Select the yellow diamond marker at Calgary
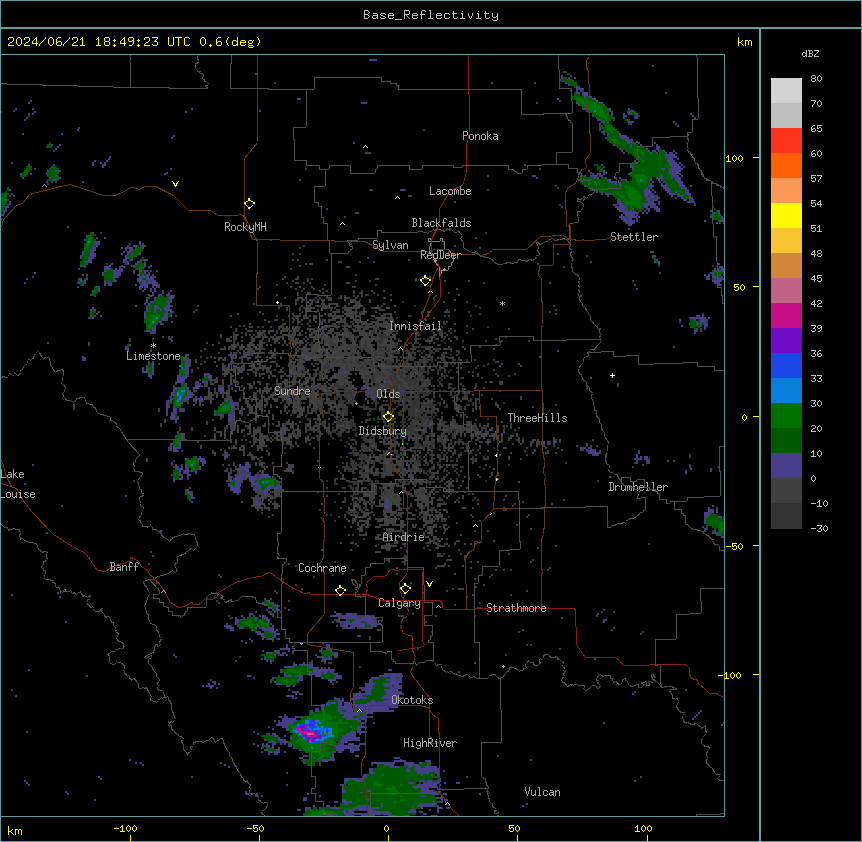The width and height of the screenshot is (862, 842). (405, 589)
